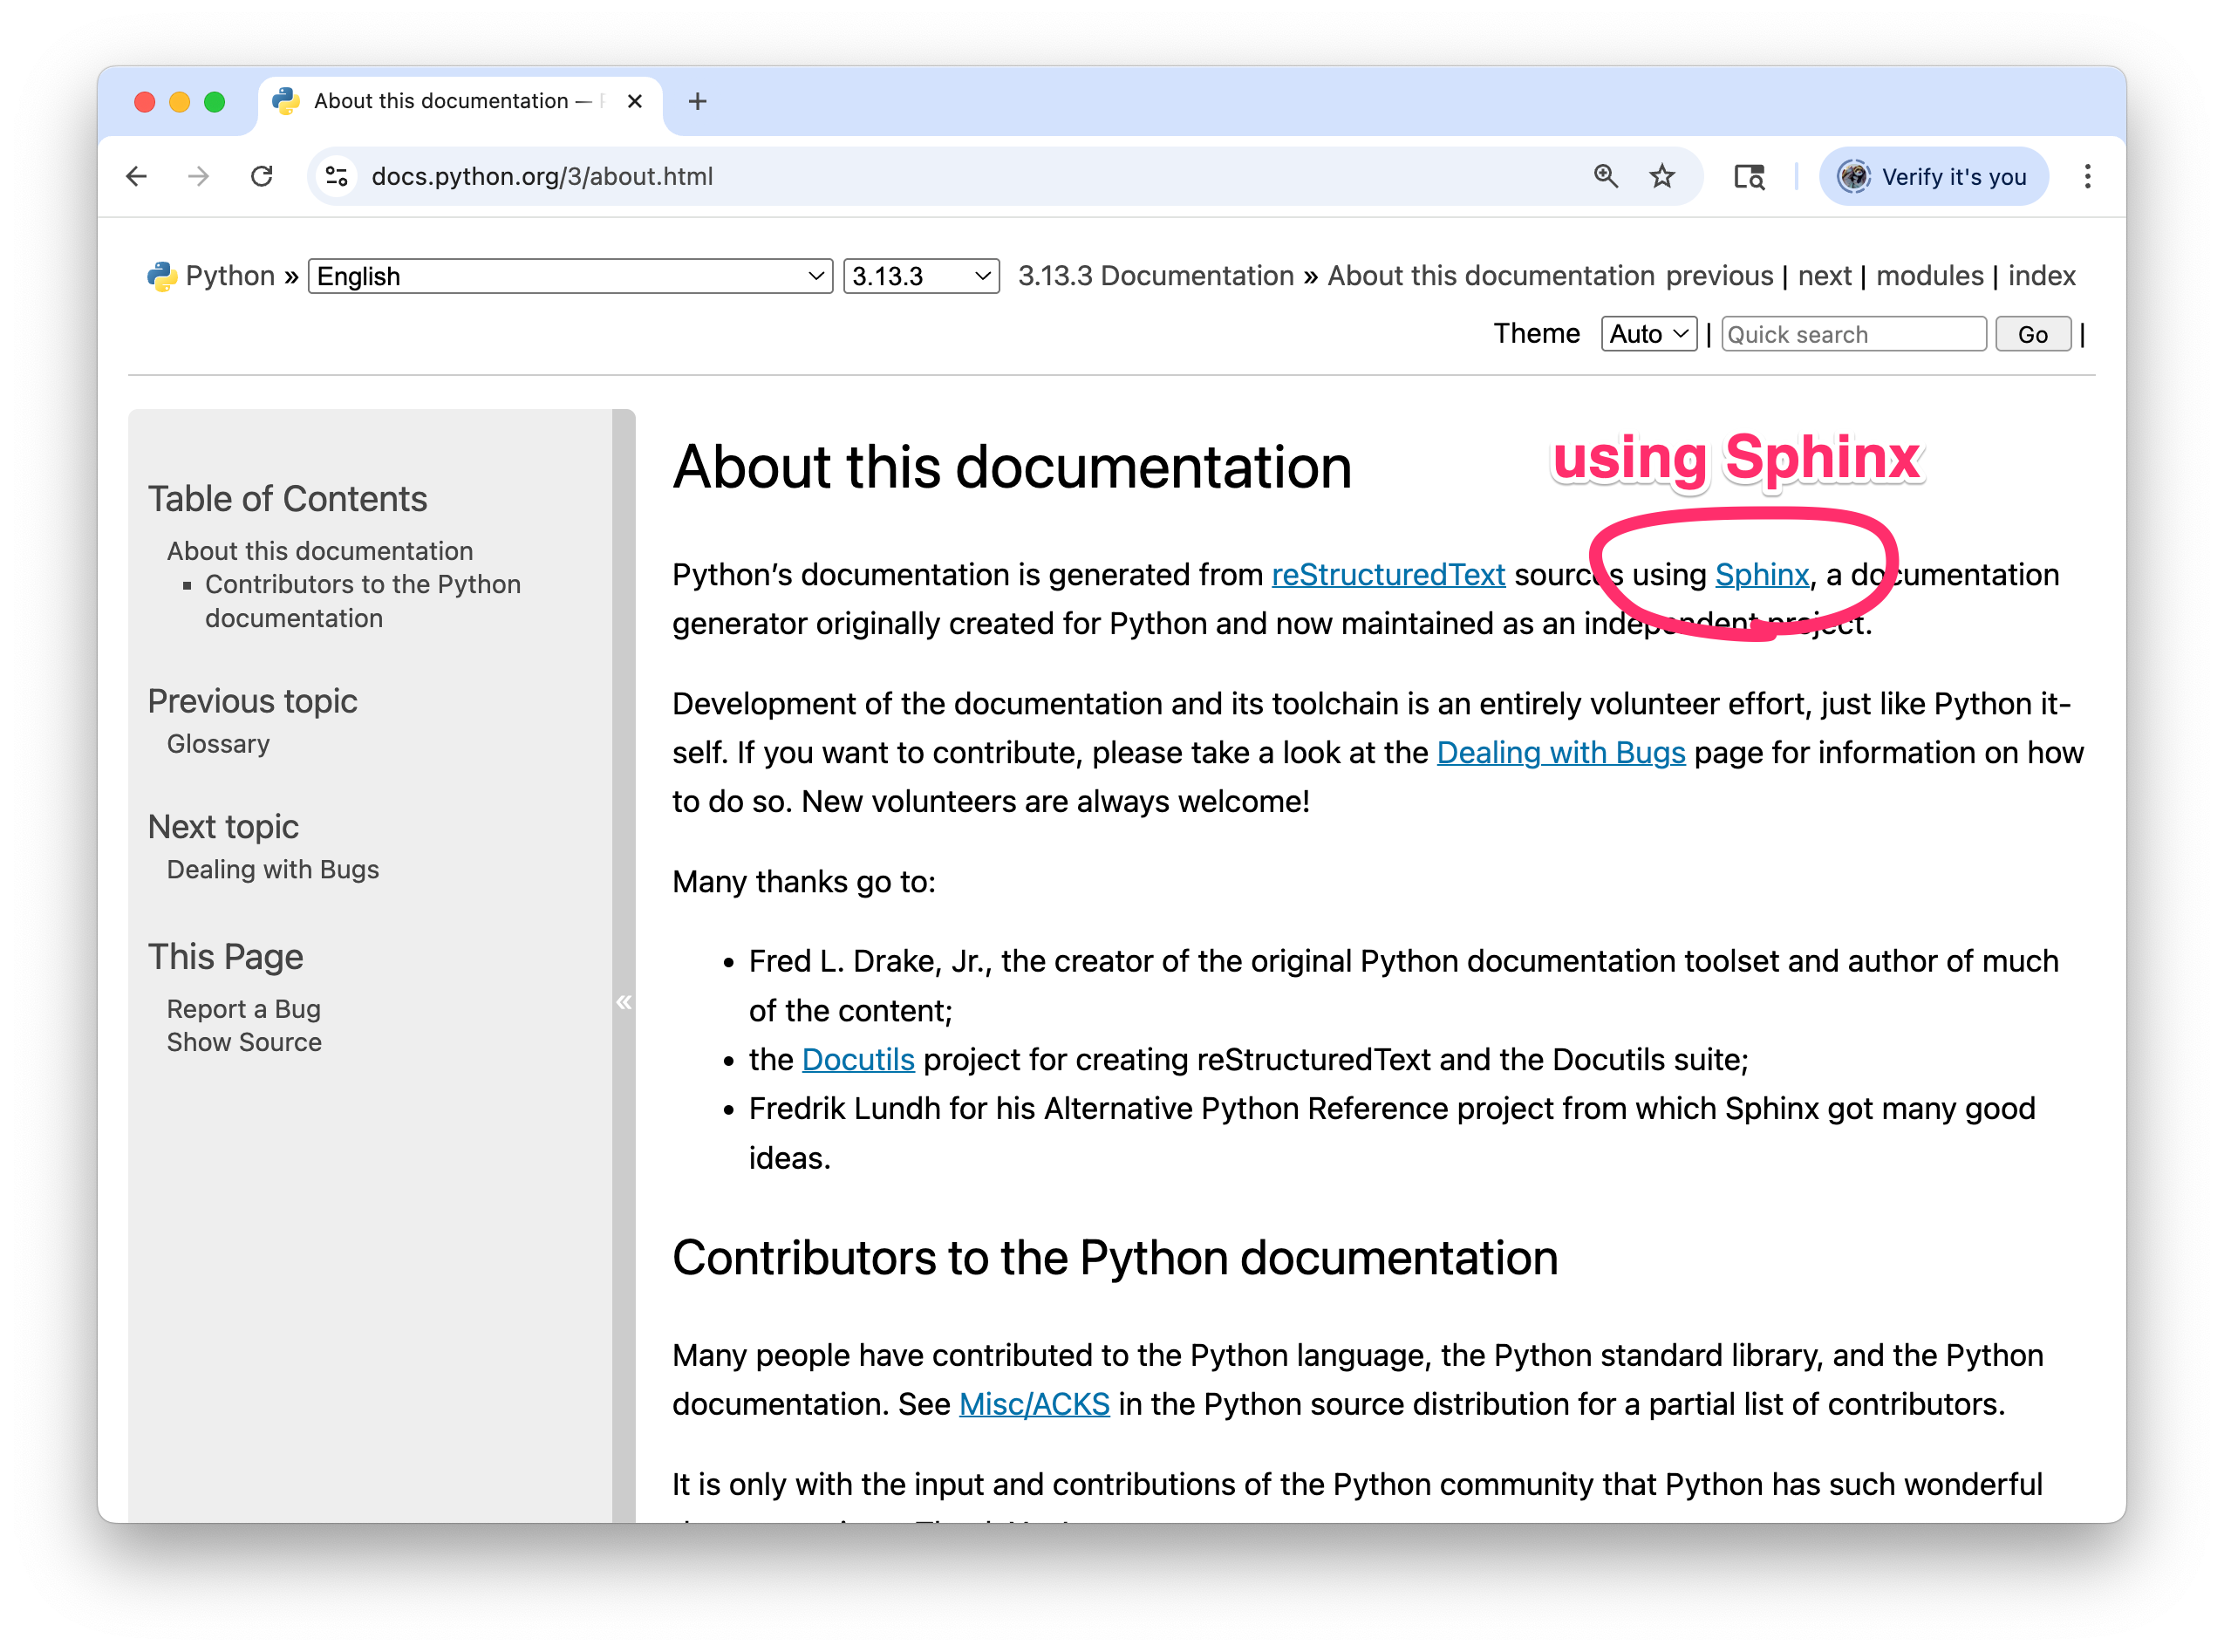Click the Python logo in navigation bar
This screenshot has height=1652, width=2224.
click(x=162, y=276)
